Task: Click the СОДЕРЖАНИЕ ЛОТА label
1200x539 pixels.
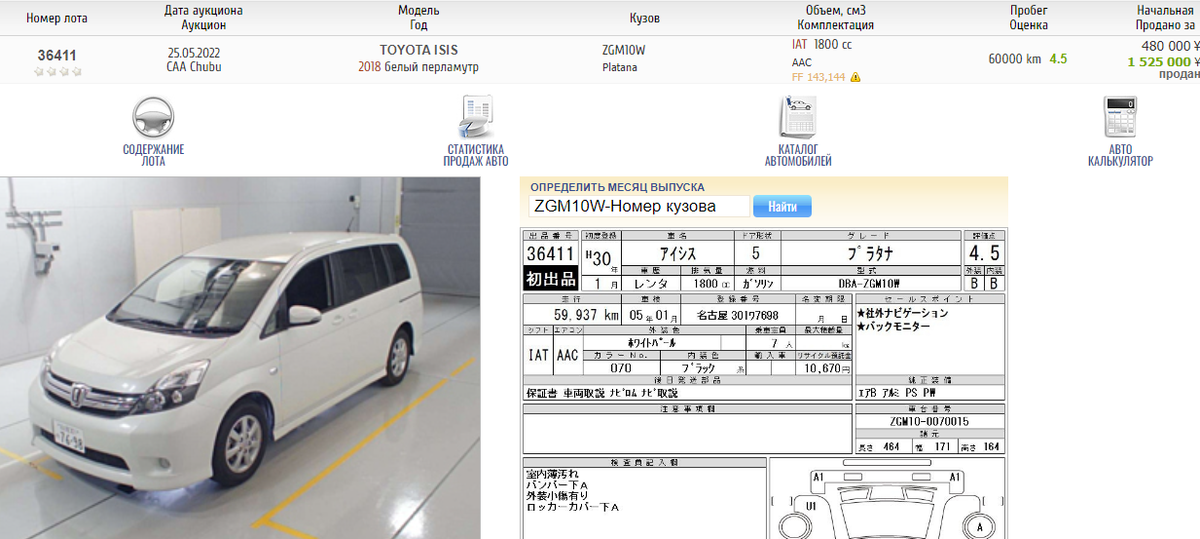Action: point(153,155)
